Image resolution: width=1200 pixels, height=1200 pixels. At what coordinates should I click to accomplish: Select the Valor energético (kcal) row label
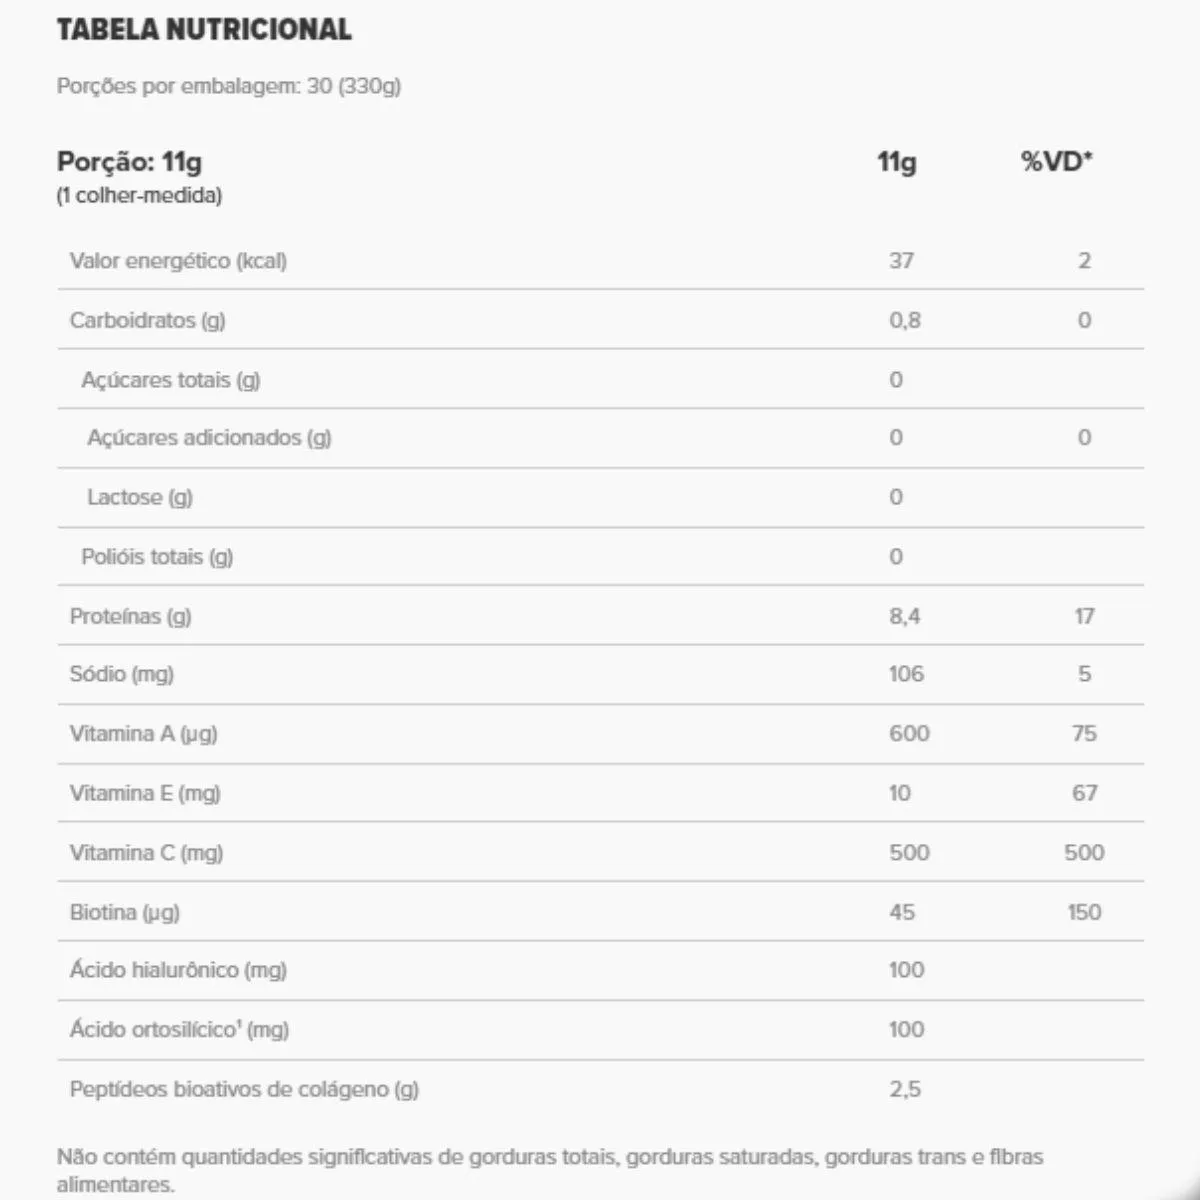[178, 261]
